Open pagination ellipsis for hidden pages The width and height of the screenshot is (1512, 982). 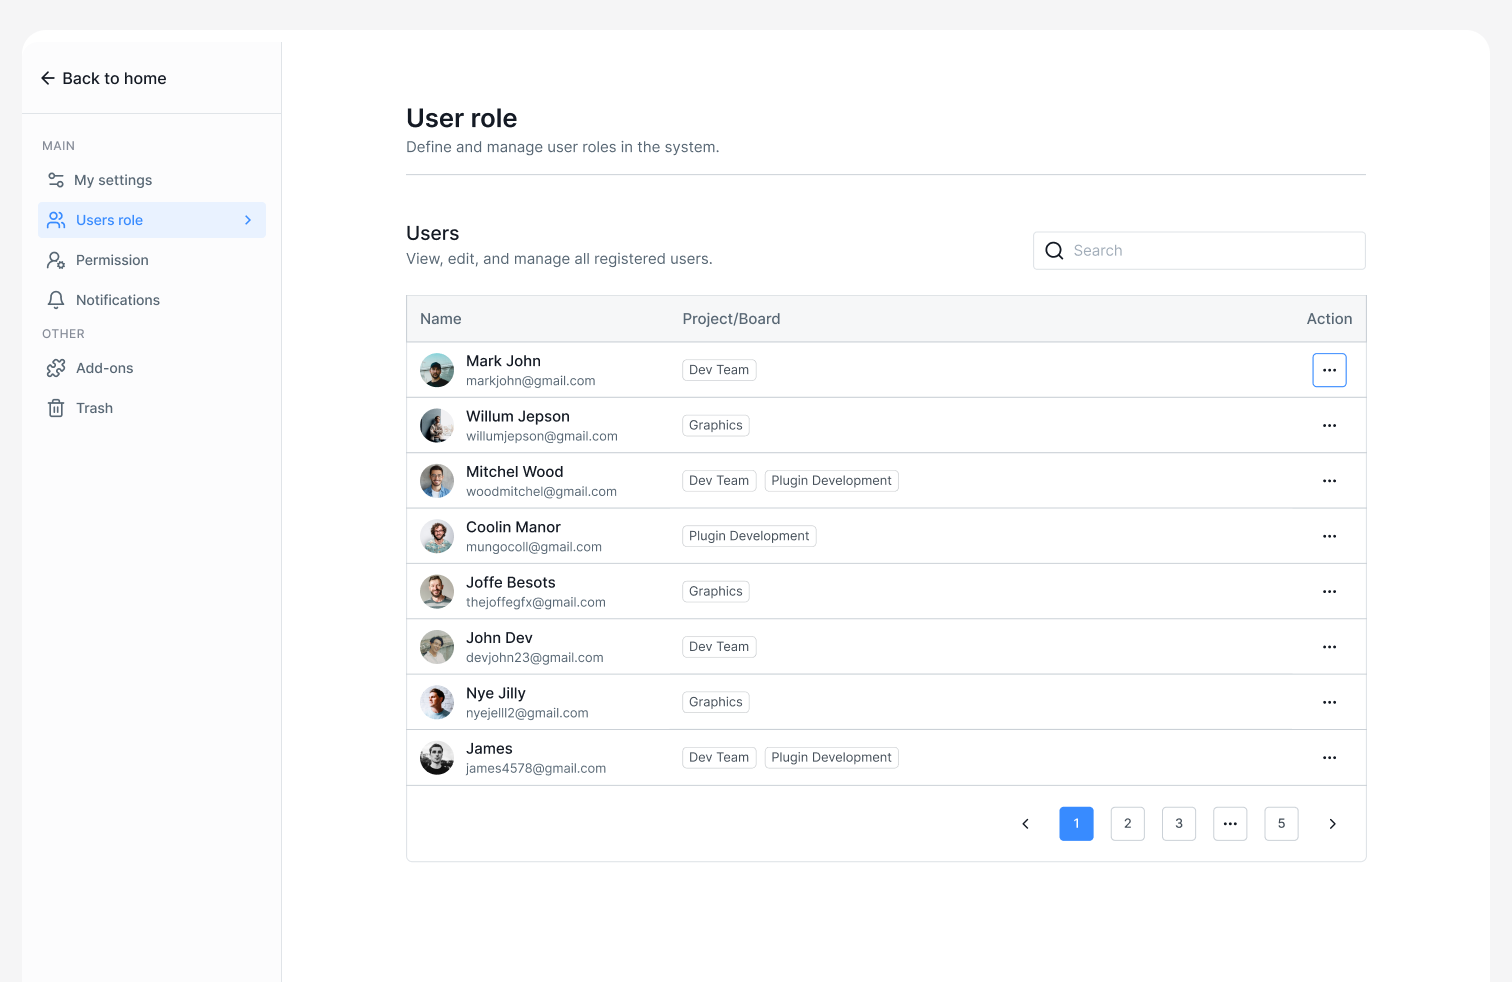(x=1230, y=823)
